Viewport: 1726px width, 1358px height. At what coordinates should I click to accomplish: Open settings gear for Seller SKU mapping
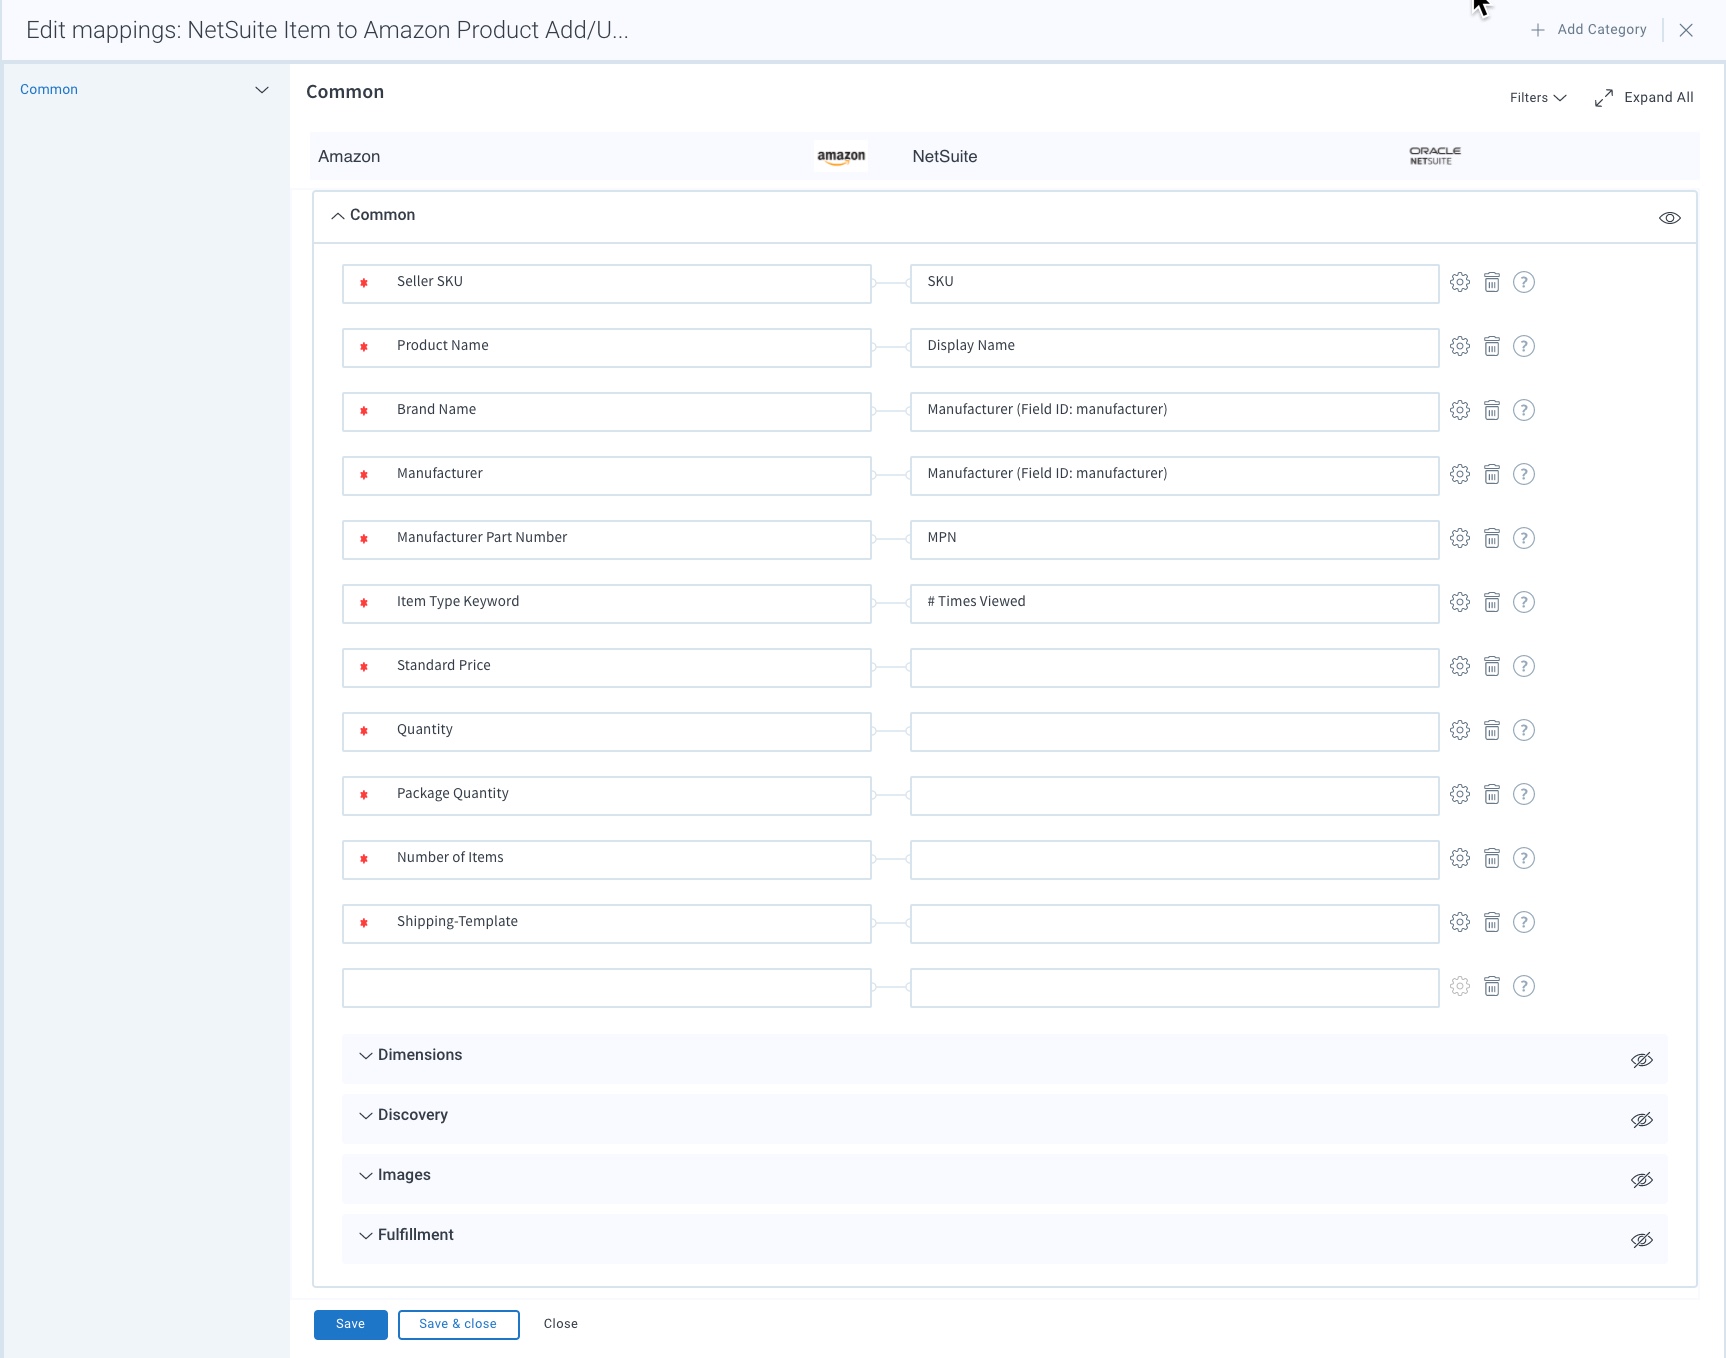pyautogui.click(x=1460, y=282)
